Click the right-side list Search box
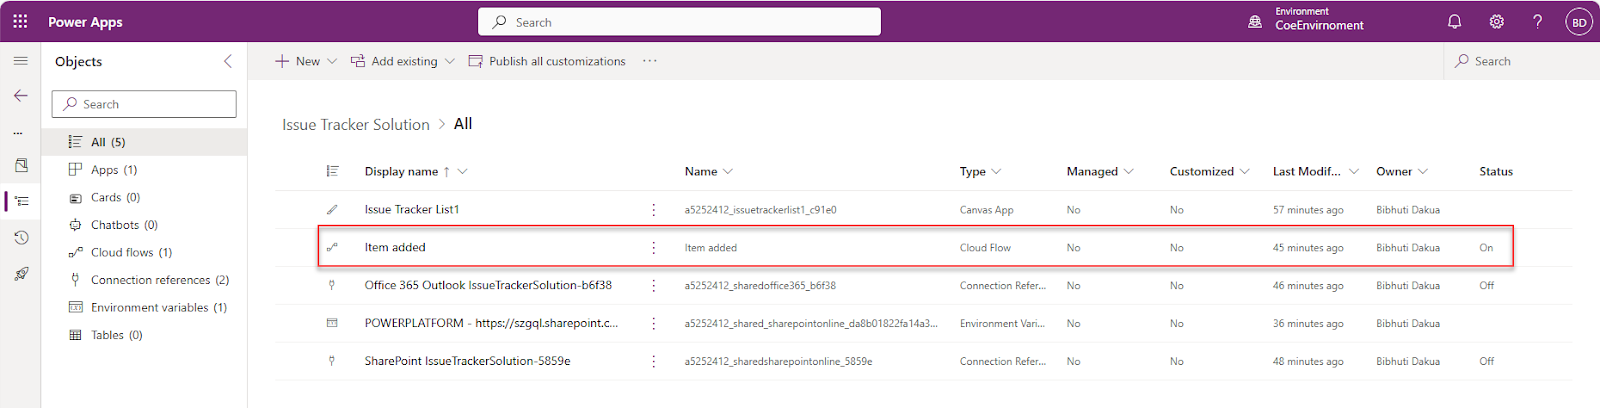Screen dimensions: 1600x408 tap(1522, 61)
